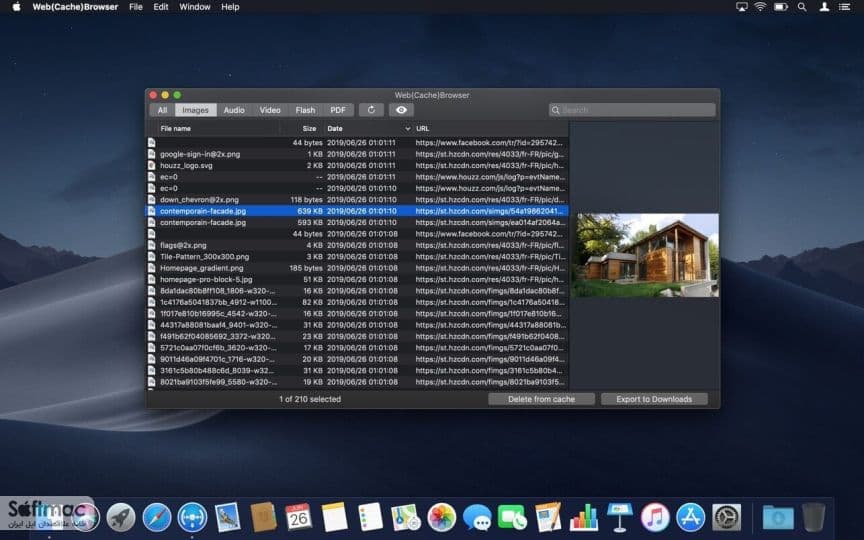The height and width of the screenshot is (540, 864).
Task: Switch to the Video filter tab
Action: [x=270, y=110]
